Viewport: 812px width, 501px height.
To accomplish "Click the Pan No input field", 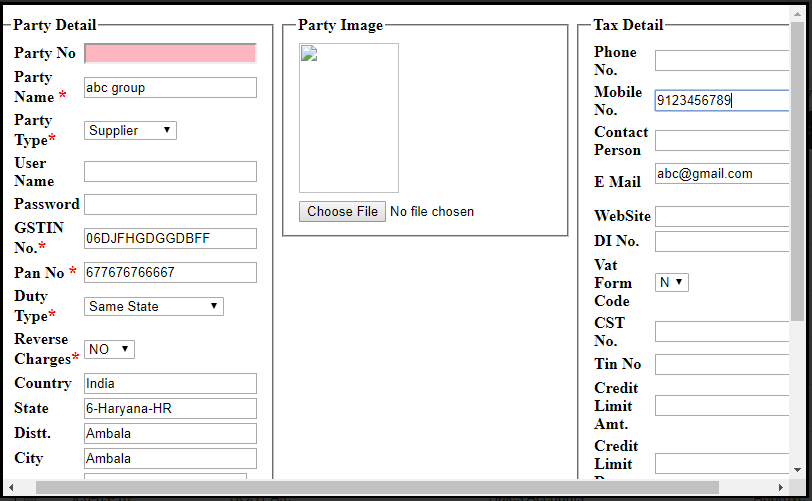I will (170, 273).
